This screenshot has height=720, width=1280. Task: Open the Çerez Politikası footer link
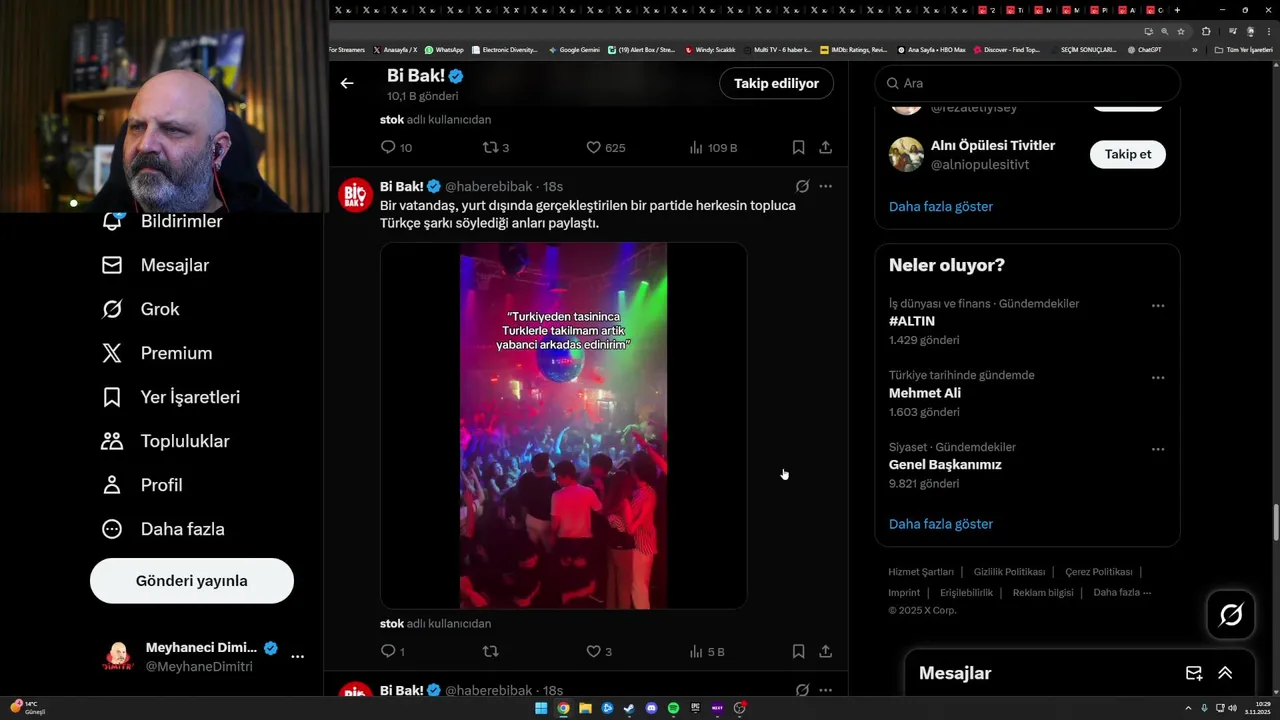pos(1098,572)
